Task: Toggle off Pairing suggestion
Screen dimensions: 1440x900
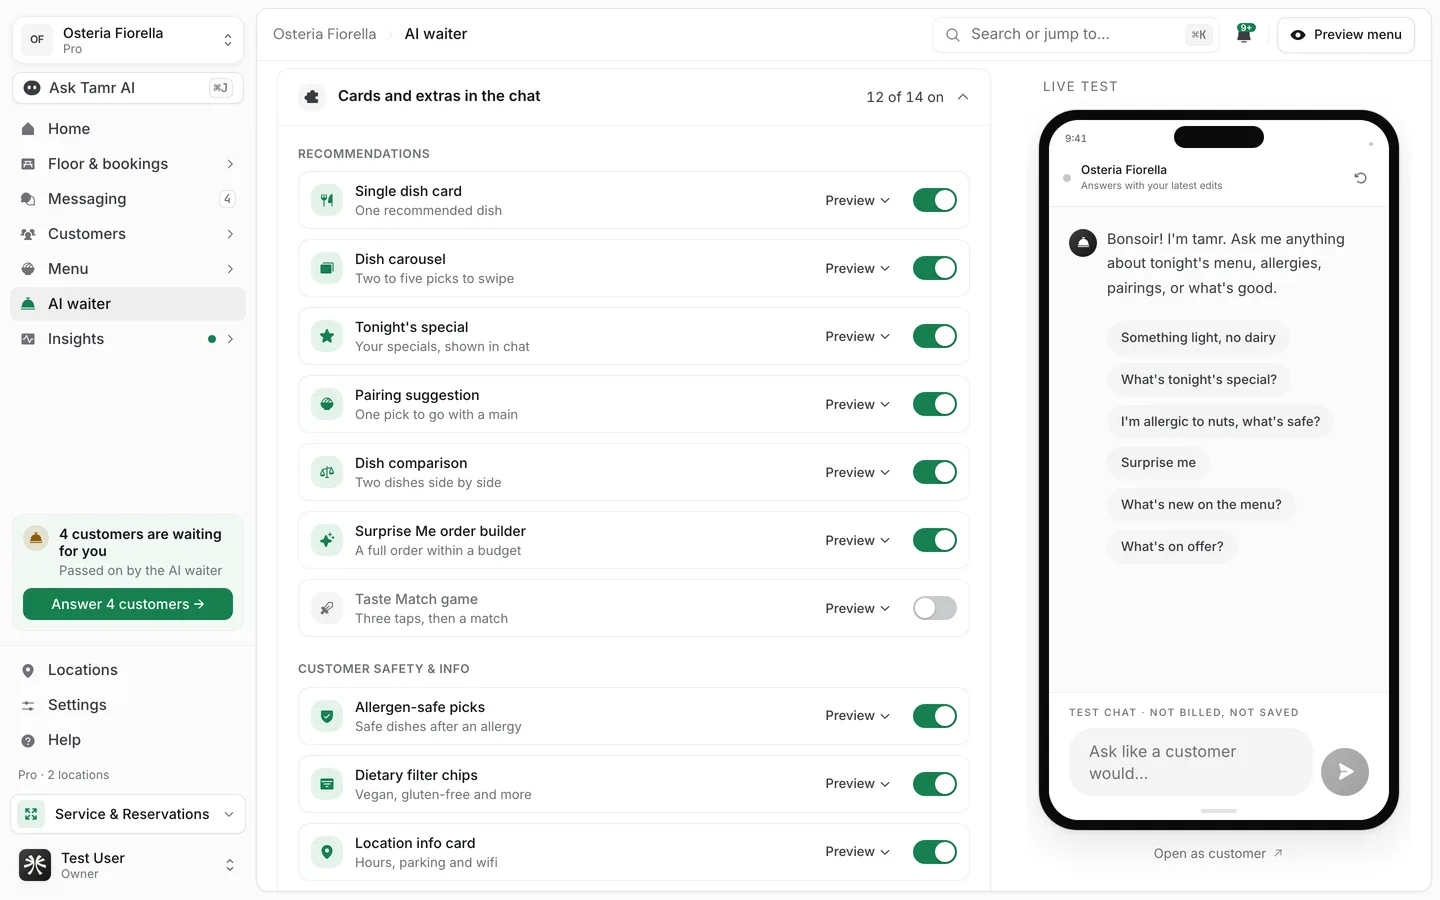Action: click(x=935, y=404)
